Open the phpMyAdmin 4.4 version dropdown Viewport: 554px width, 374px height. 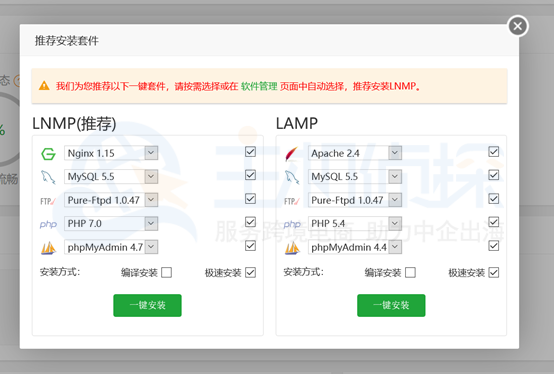[x=355, y=247]
